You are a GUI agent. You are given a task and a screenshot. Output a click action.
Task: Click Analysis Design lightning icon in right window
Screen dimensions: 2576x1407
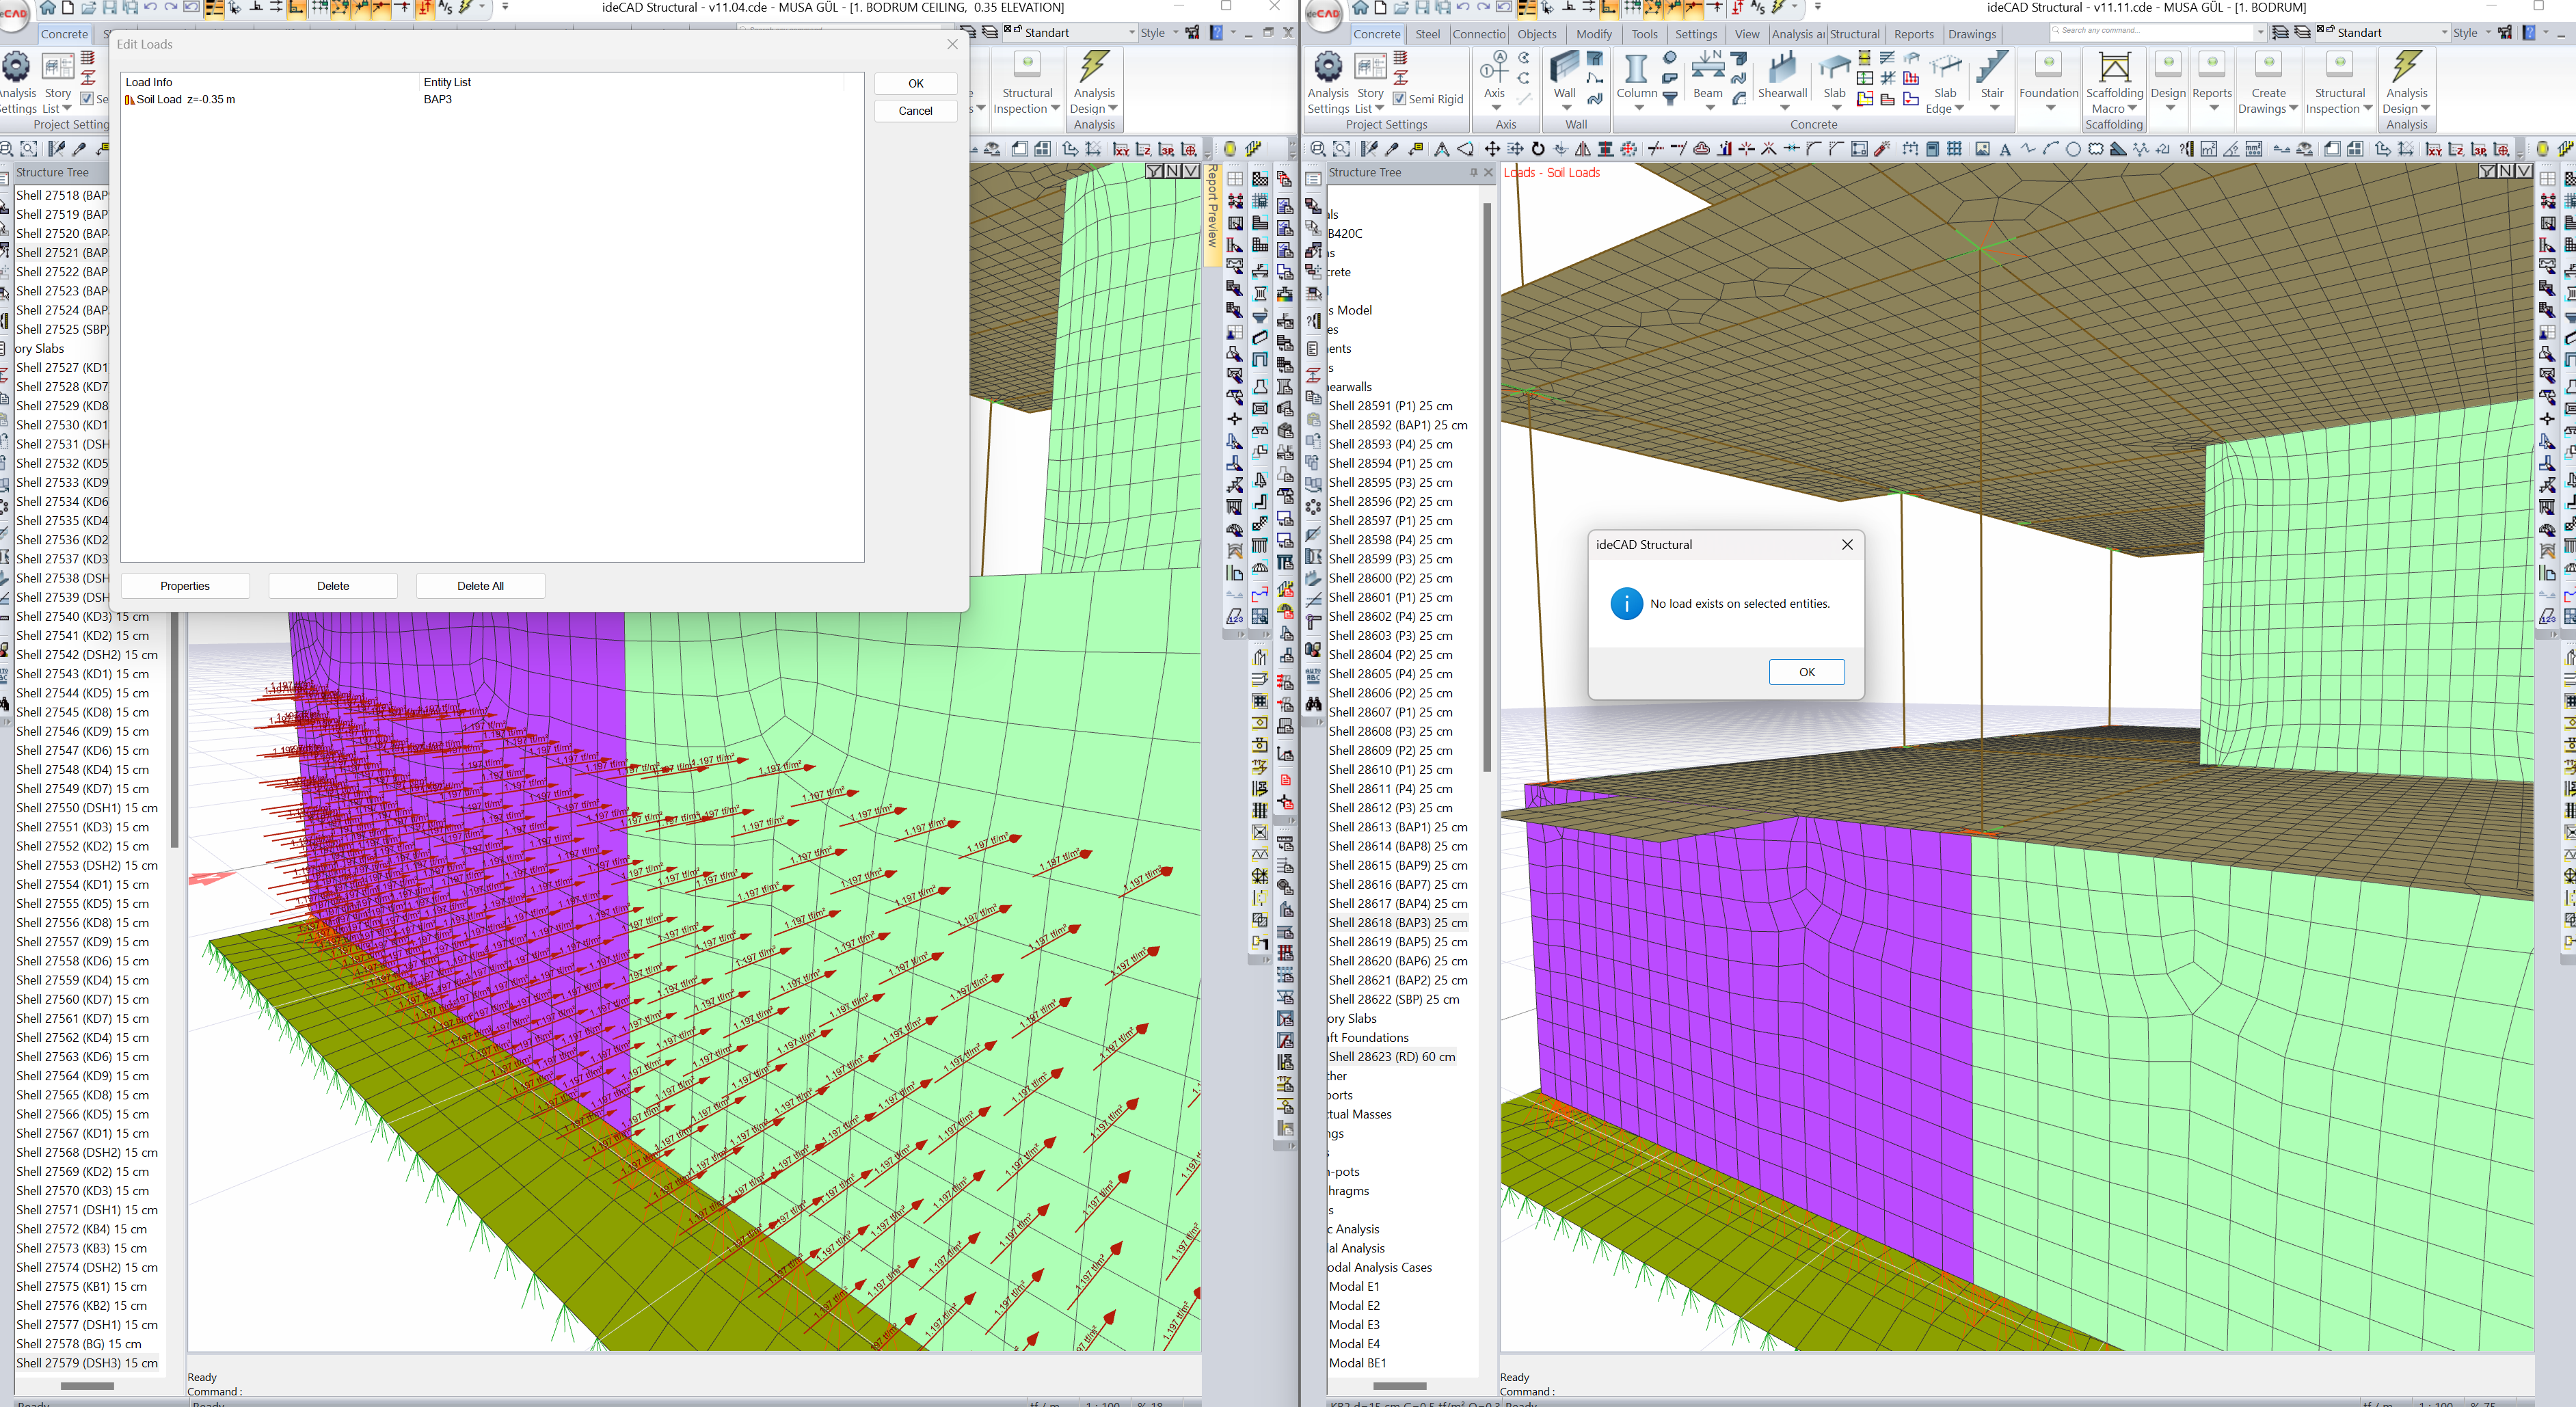(2406, 68)
